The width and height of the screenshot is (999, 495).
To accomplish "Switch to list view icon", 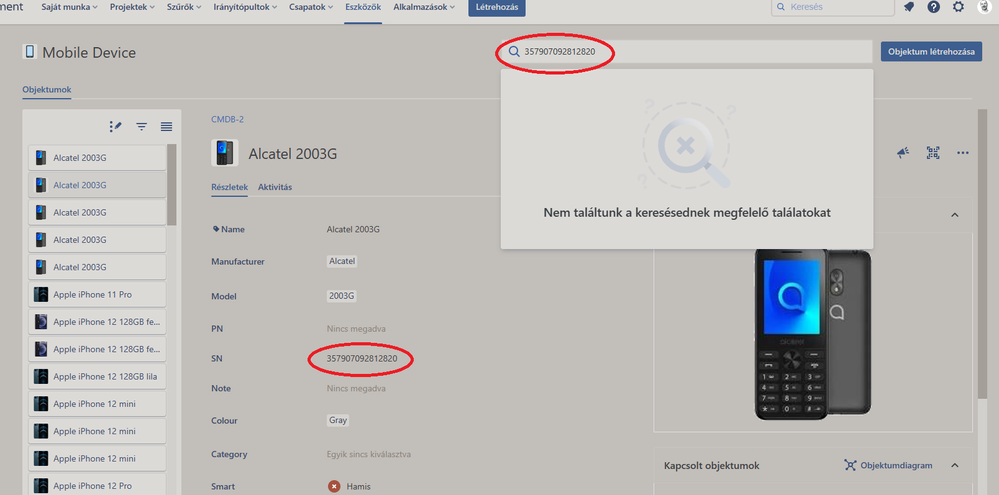I will point(166,127).
